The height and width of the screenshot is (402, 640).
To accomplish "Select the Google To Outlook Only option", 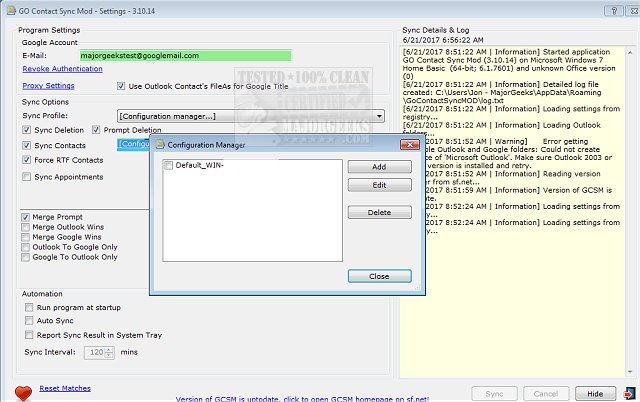I will point(25,257).
